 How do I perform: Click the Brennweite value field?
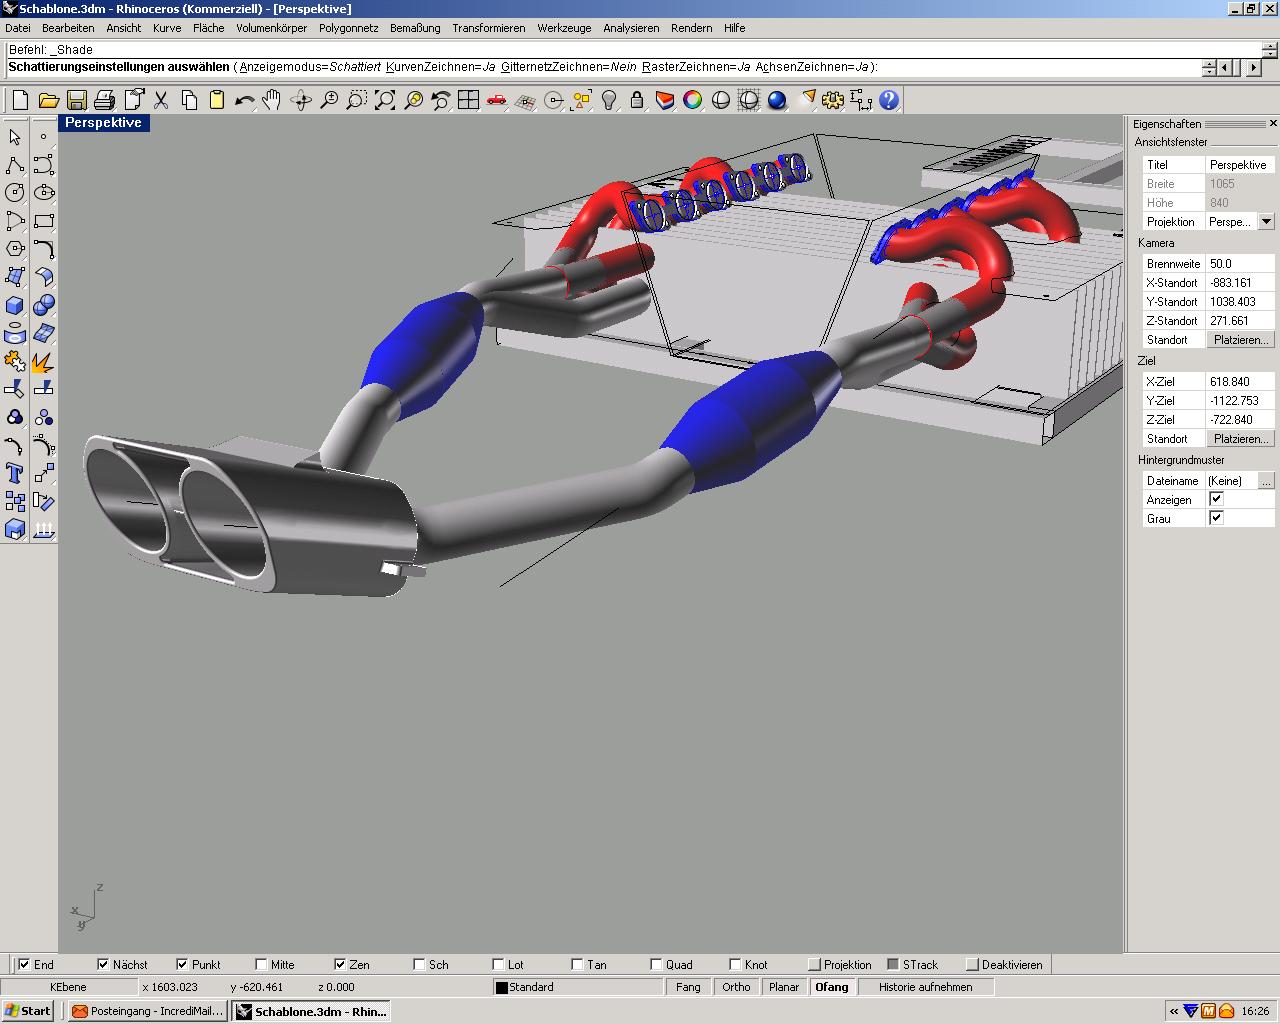[1239, 264]
